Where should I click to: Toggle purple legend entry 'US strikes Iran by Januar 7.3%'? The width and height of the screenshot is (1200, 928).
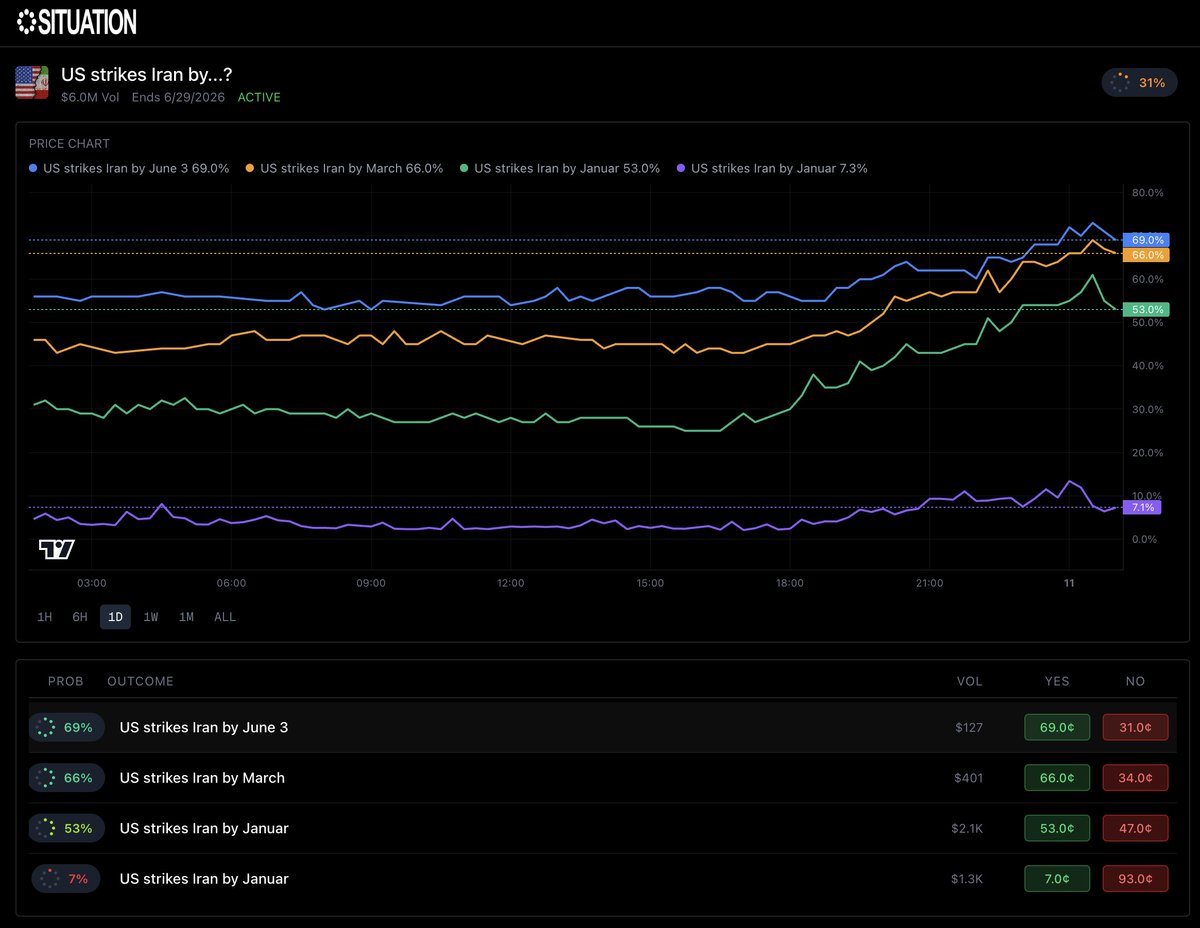click(772, 168)
